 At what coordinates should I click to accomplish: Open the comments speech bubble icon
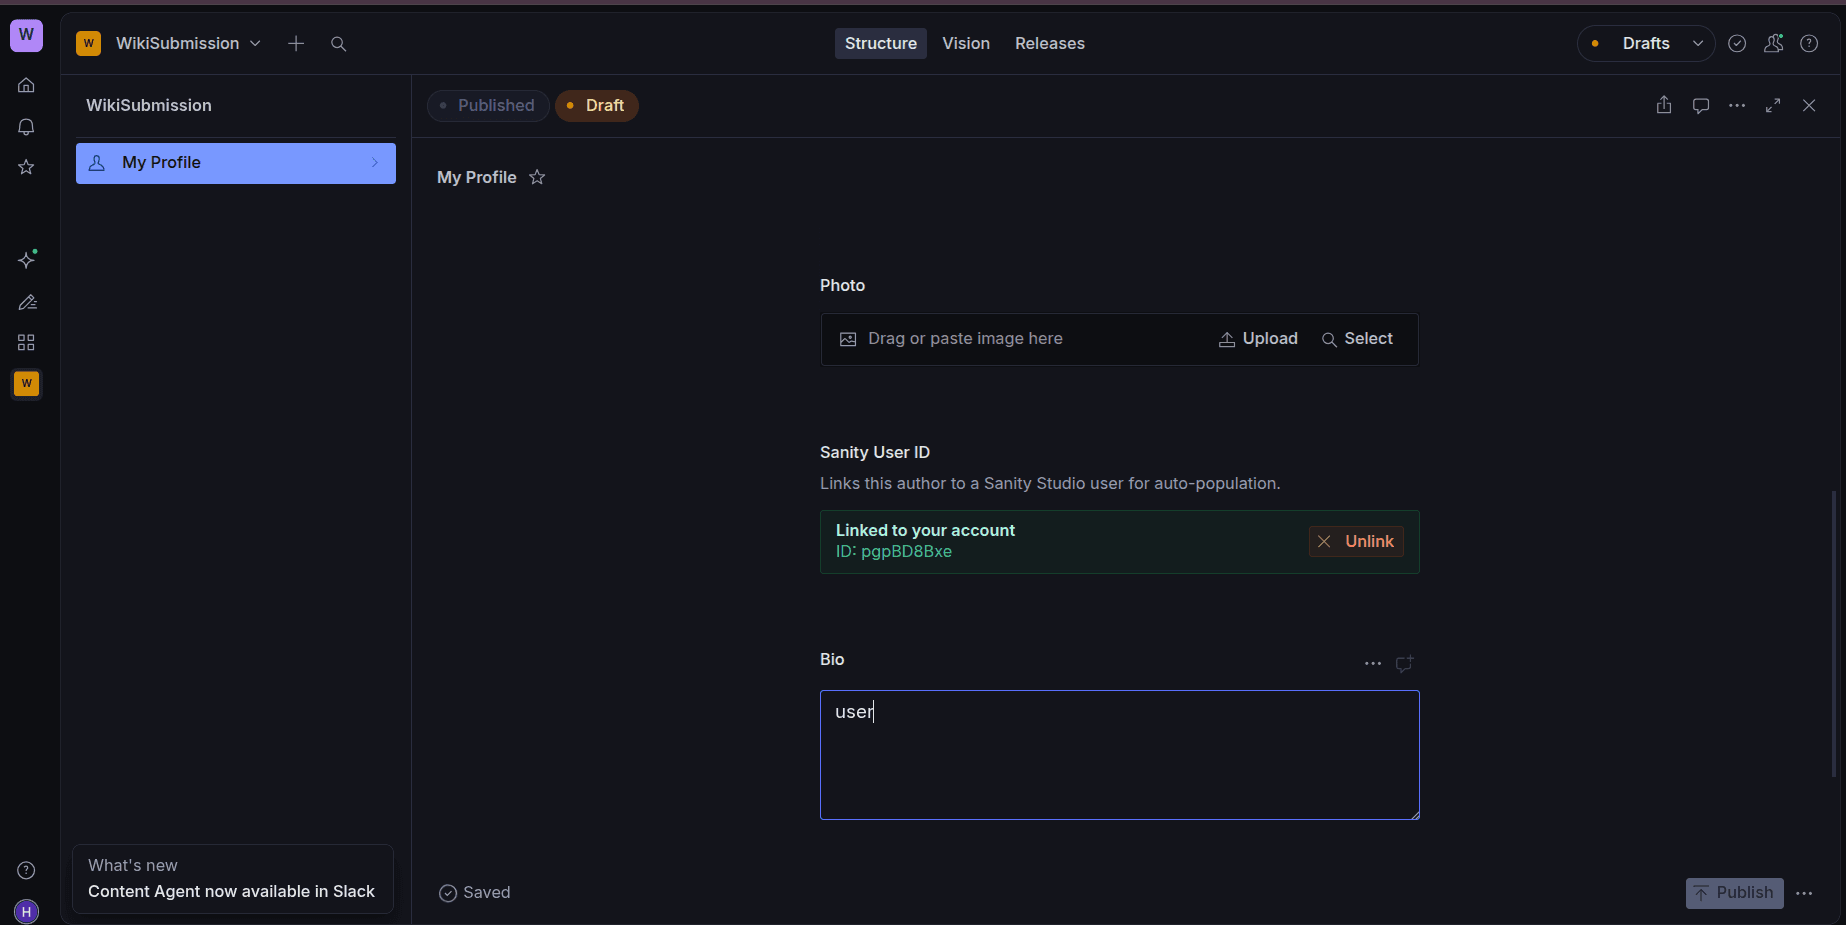tap(1700, 105)
